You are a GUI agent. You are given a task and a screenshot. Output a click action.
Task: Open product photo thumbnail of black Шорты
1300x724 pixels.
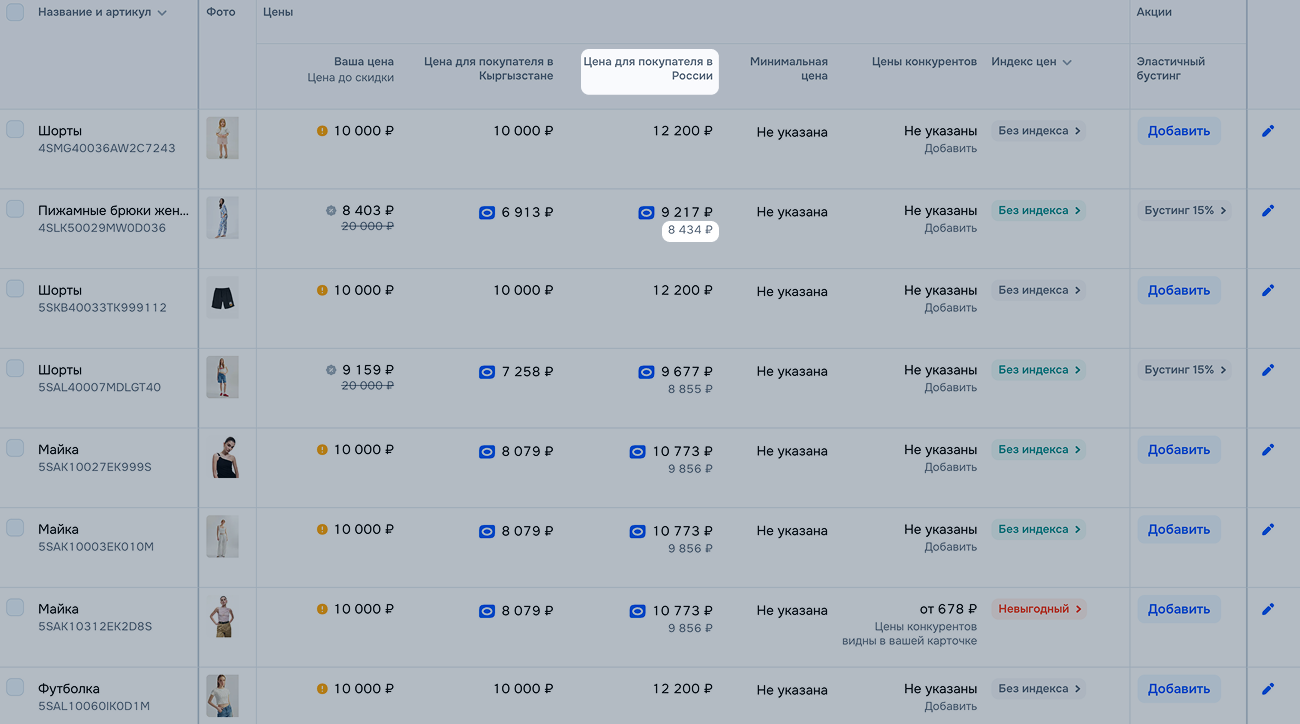click(x=222, y=297)
